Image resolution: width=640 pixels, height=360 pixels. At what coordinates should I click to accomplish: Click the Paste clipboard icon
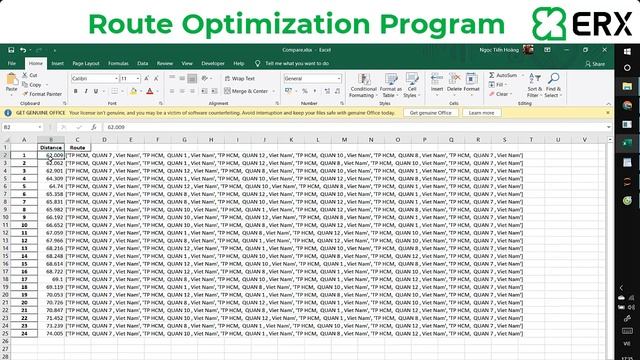click(x=11, y=79)
